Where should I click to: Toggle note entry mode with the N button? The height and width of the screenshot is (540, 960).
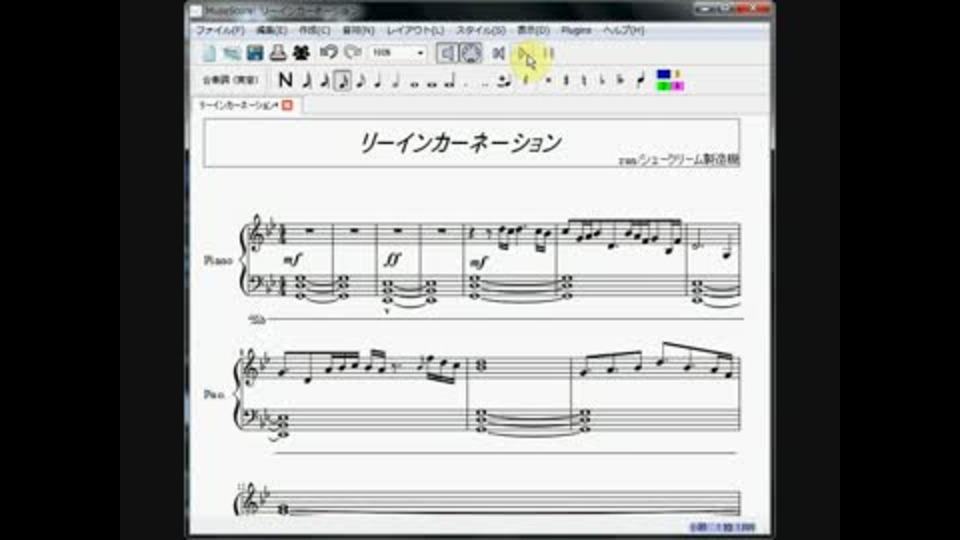285,80
